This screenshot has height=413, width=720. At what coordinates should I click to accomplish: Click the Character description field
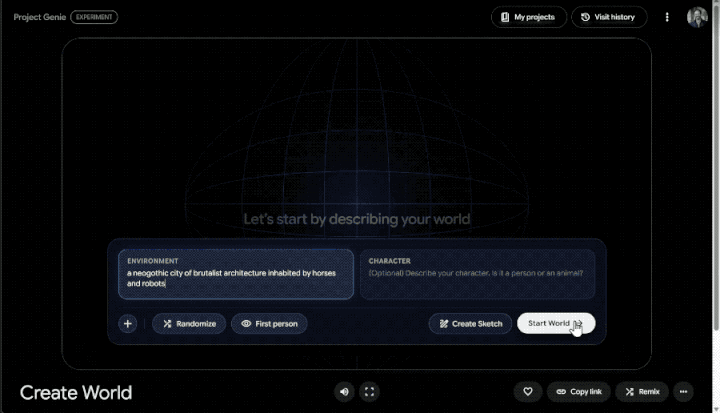pyautogui.click(x=478, y=274)
